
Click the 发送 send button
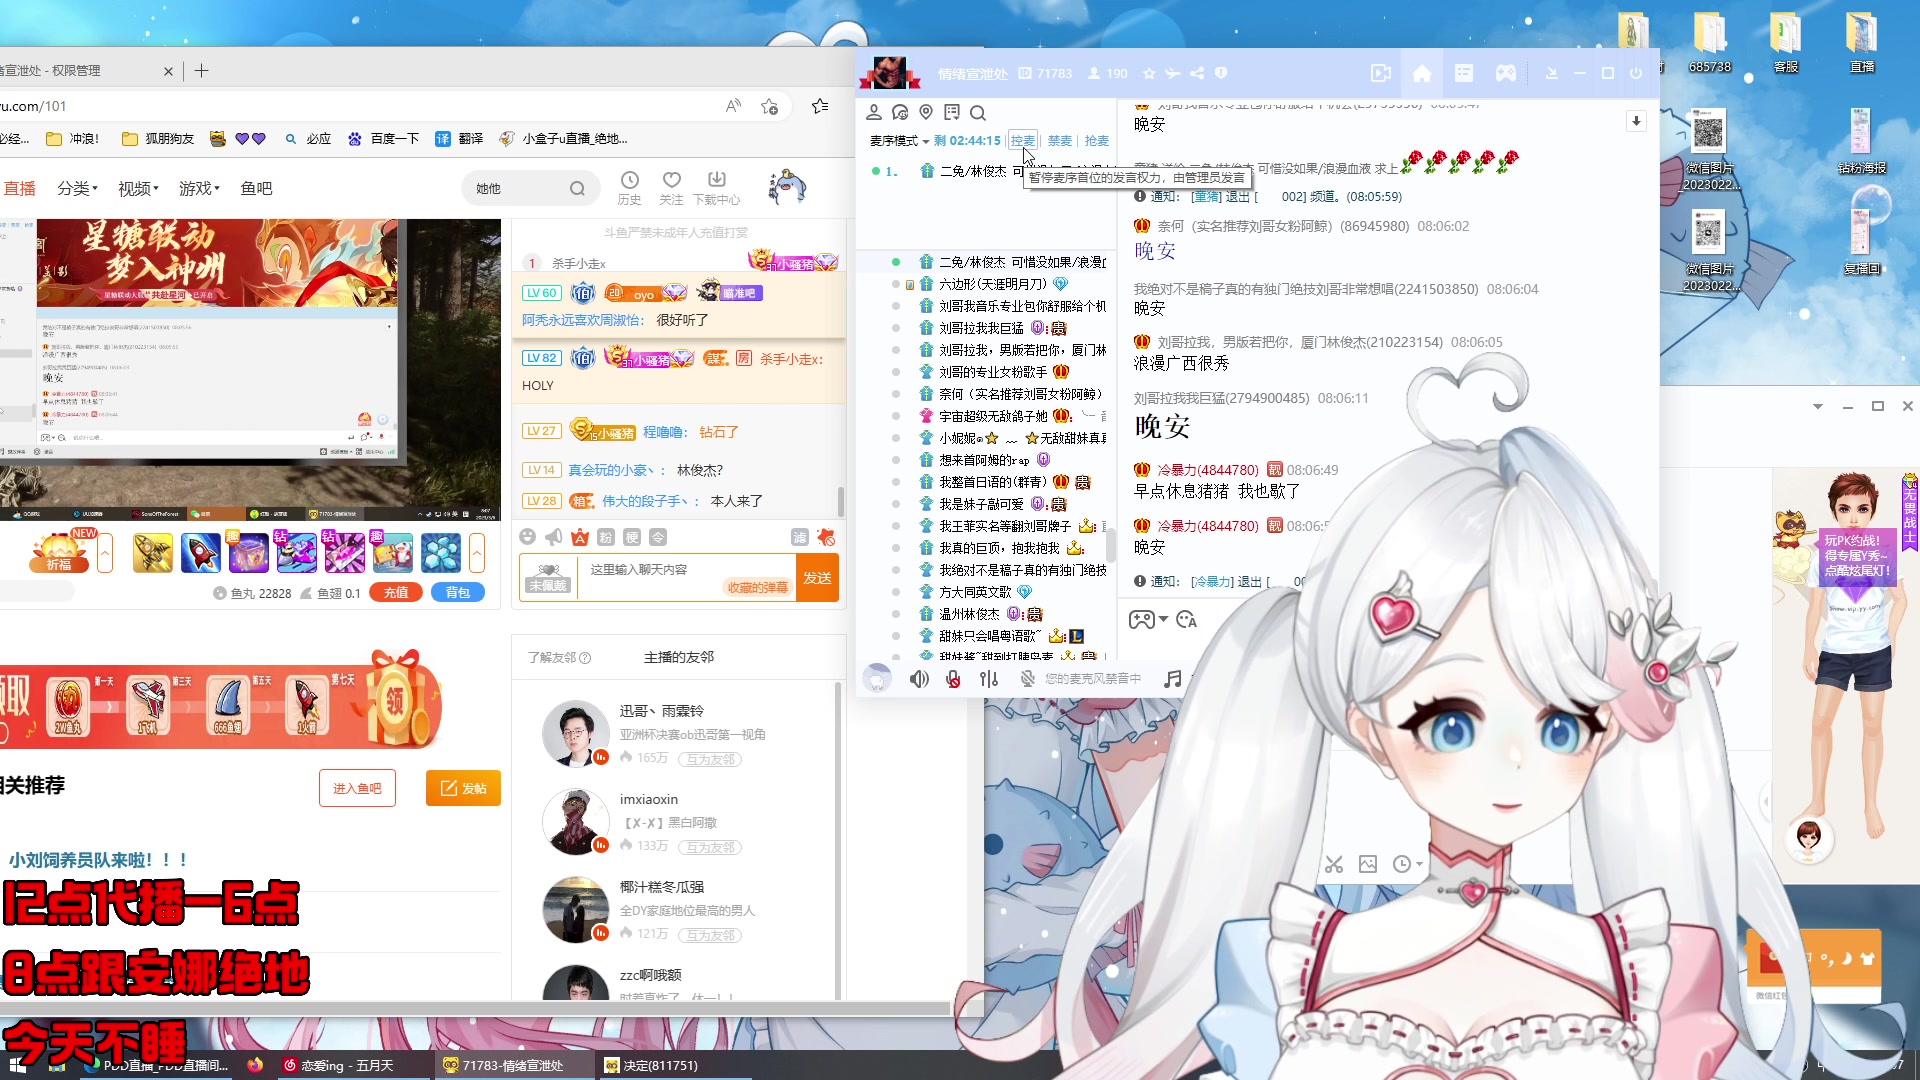(817, 578)
